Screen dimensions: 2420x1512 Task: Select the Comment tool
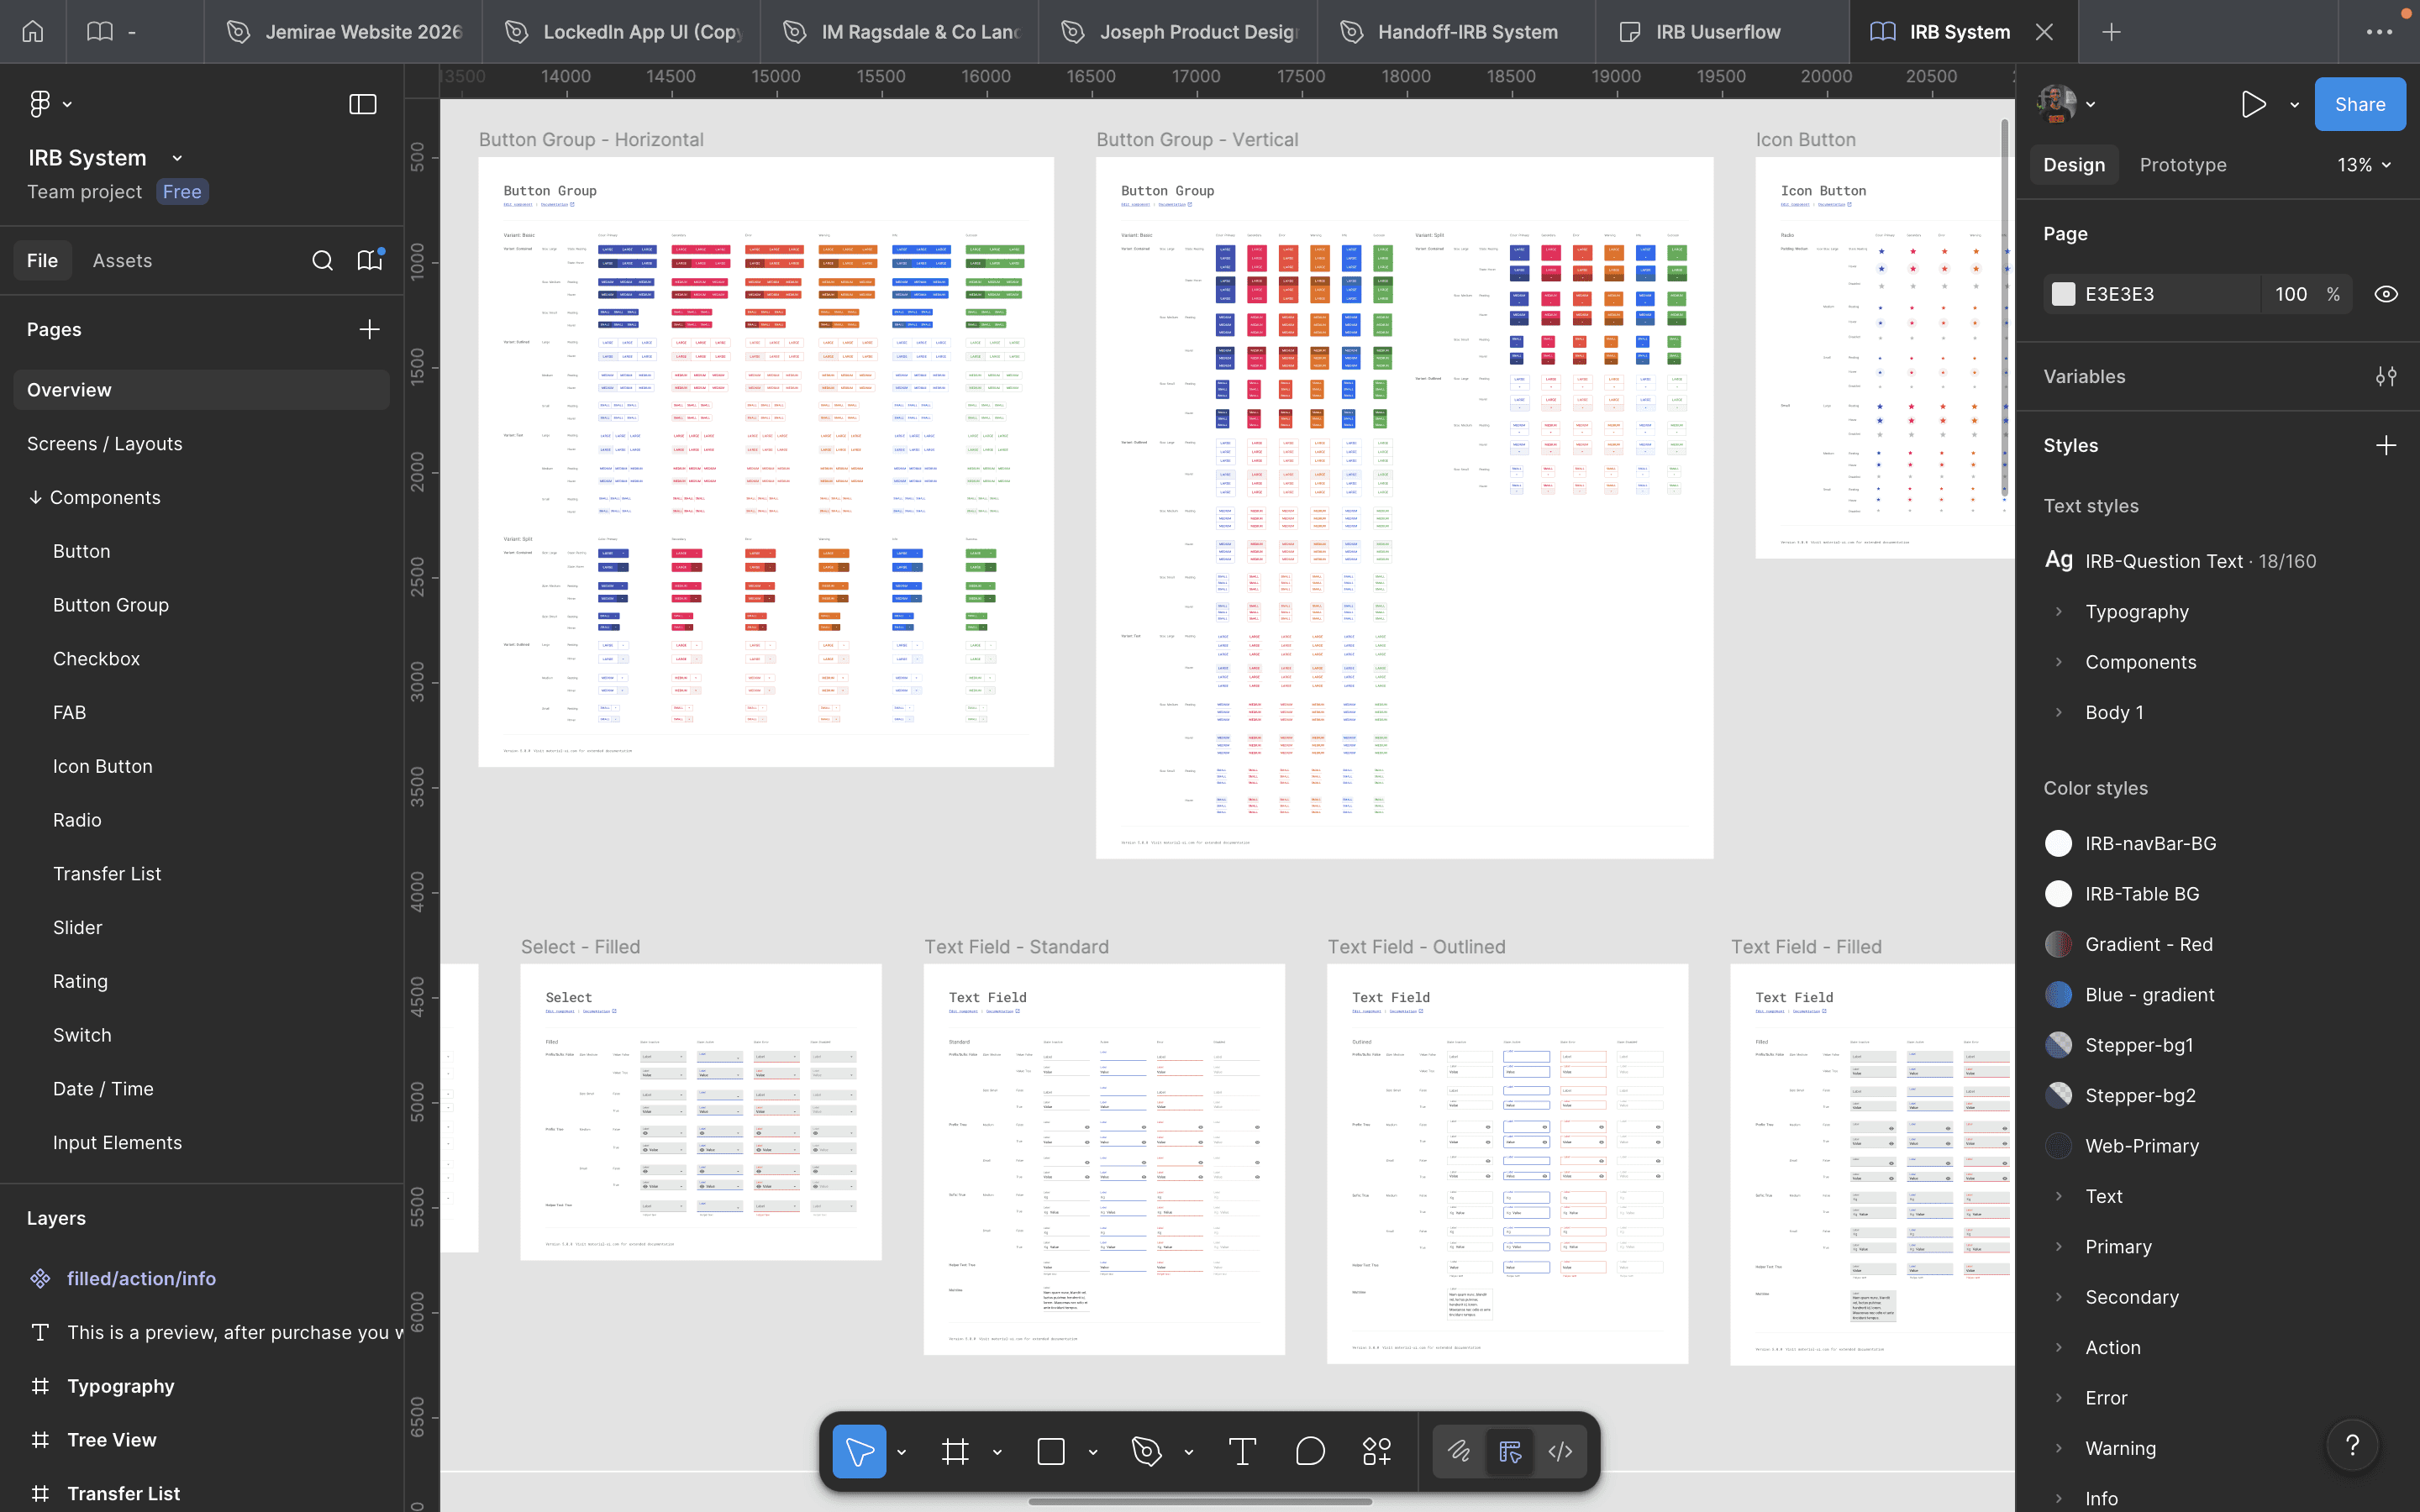click(x=1310, y=1451)
